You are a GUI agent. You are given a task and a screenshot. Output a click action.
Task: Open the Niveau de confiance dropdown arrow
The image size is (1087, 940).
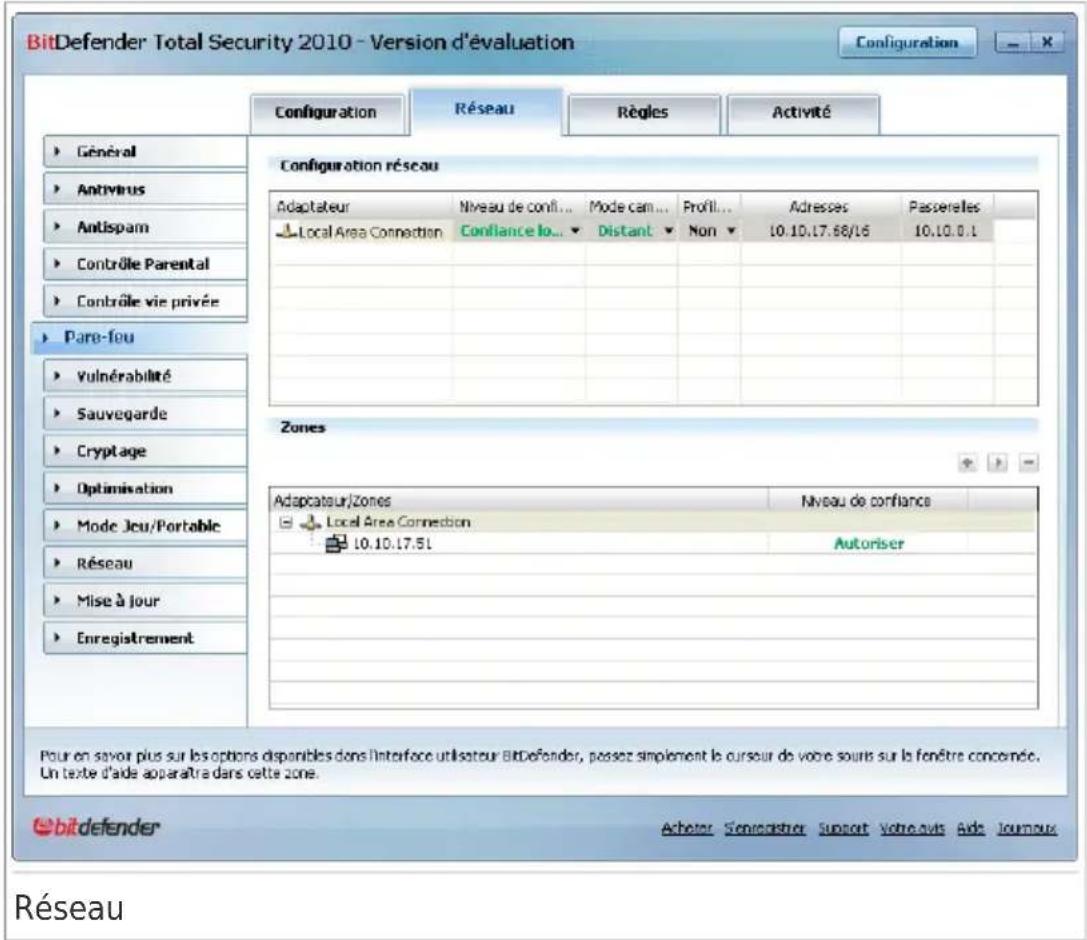pyautogui.click(x=575, y=231)
